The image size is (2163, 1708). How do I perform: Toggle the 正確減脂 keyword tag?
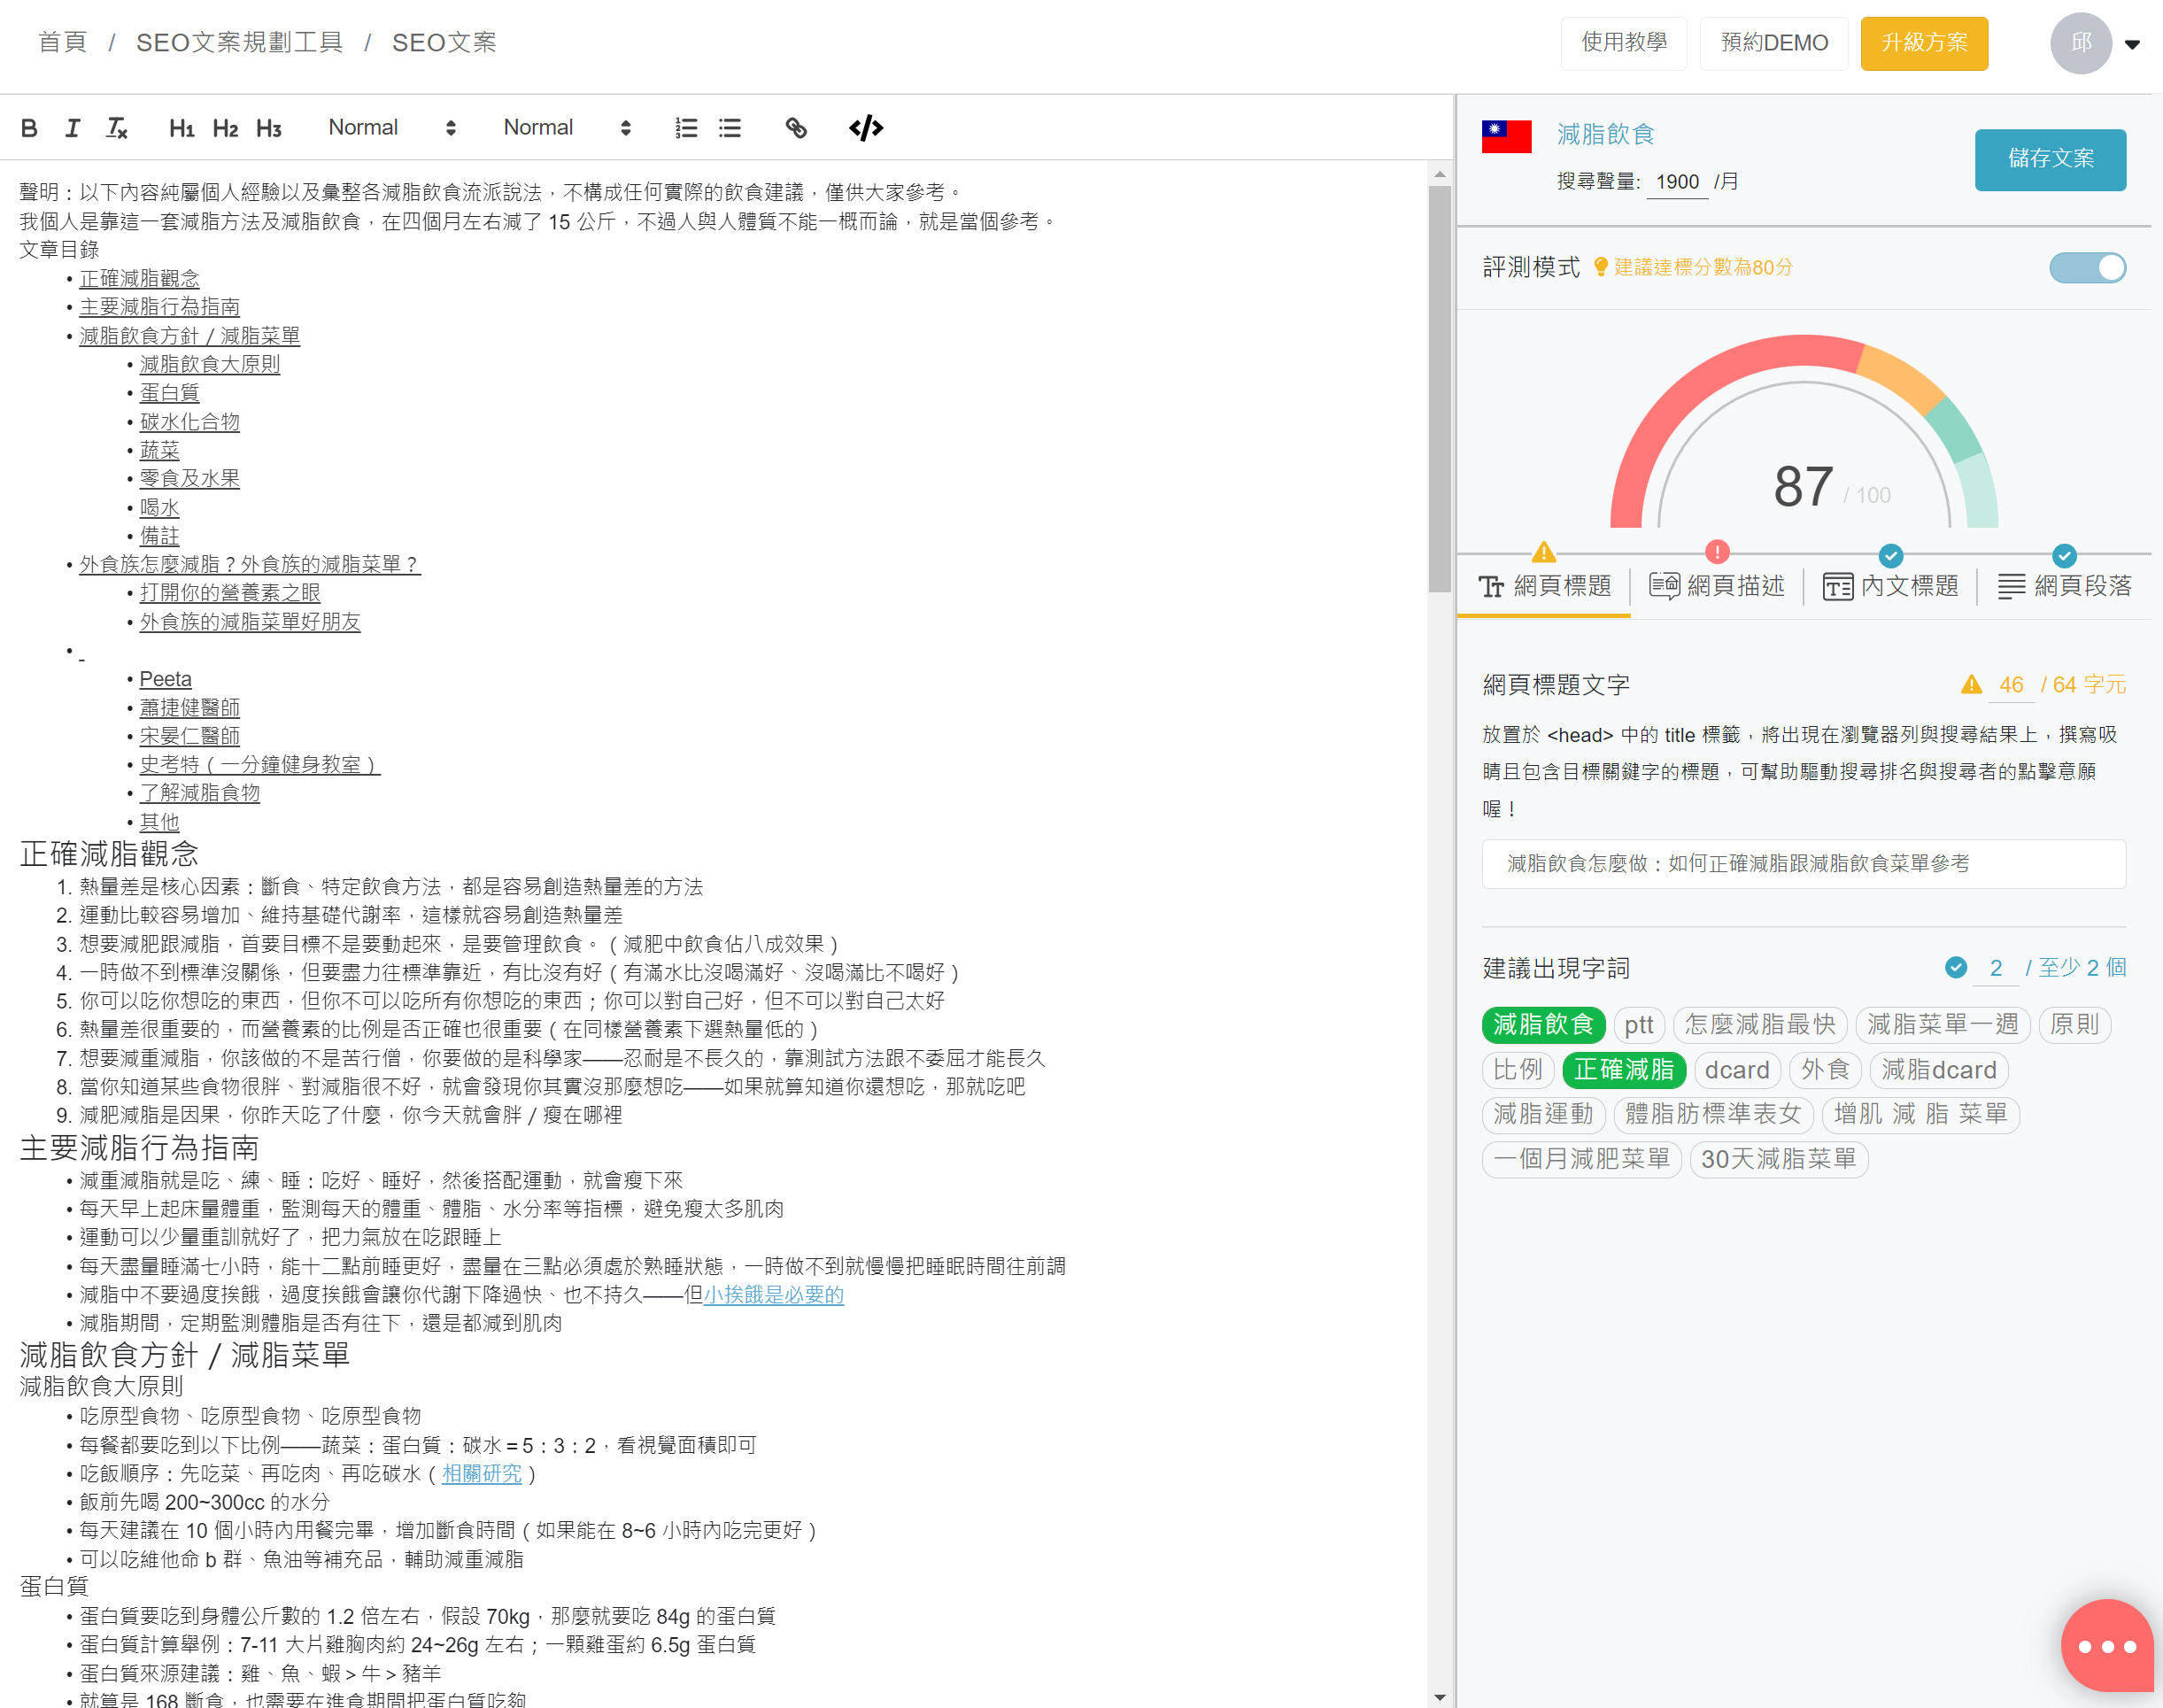point(1623,1070)
